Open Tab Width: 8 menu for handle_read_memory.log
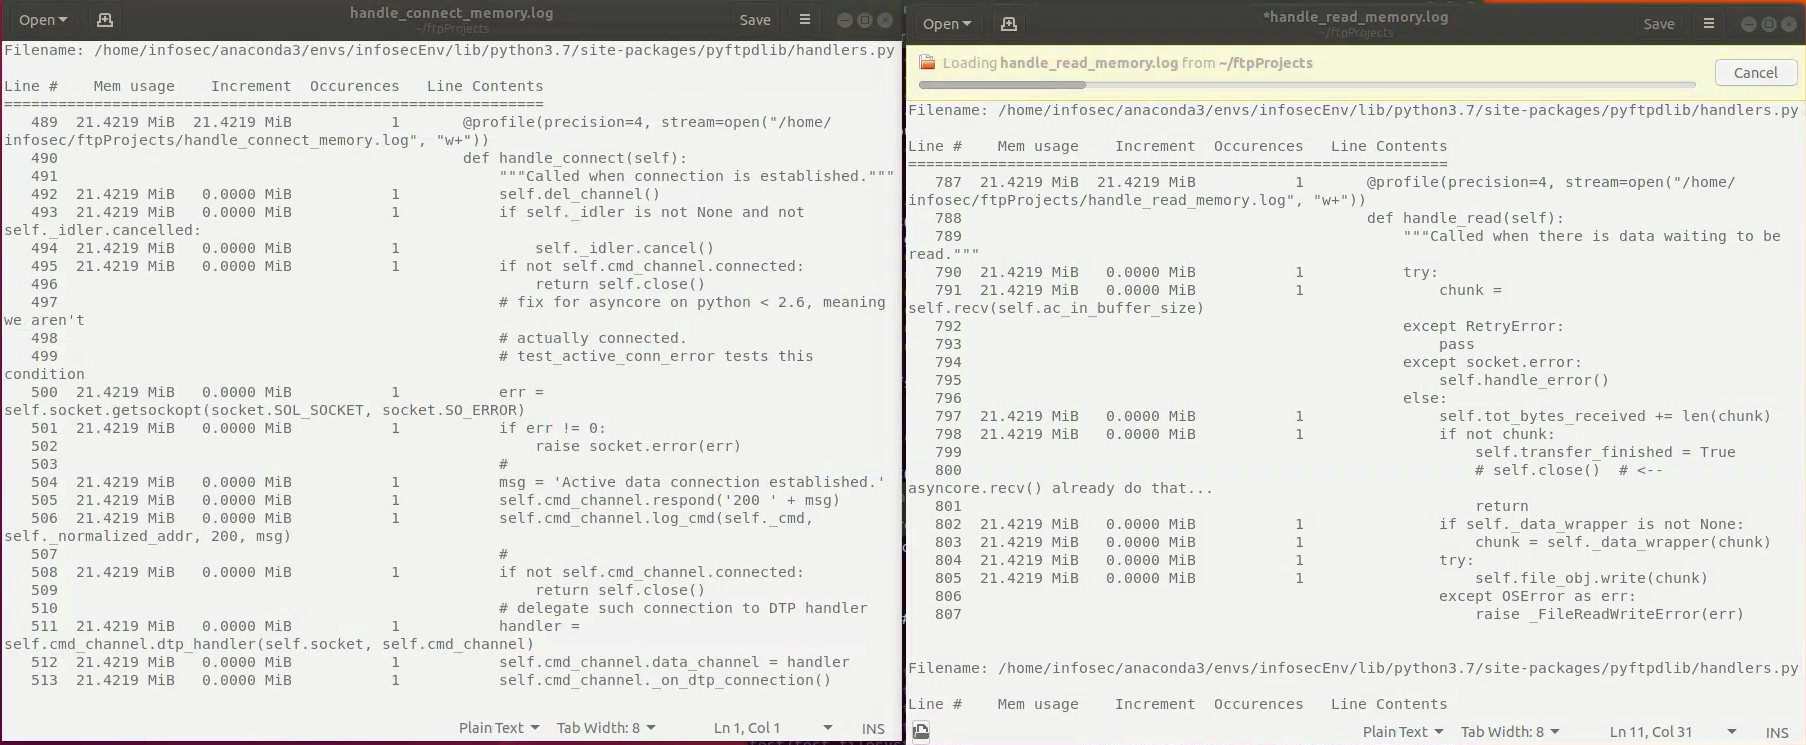1806x745 pixels. tap(1509, 732)
